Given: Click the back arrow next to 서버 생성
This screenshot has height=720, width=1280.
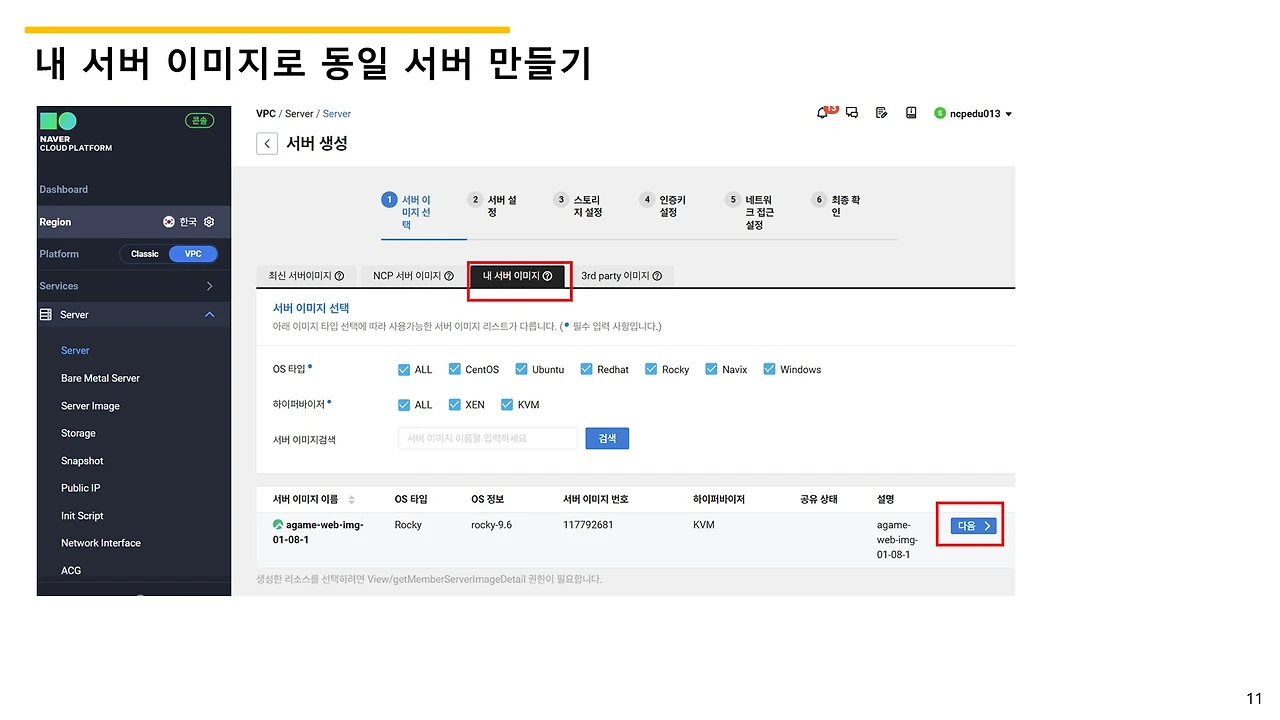Looking at the screenshot, I should [x=266, y=143].
